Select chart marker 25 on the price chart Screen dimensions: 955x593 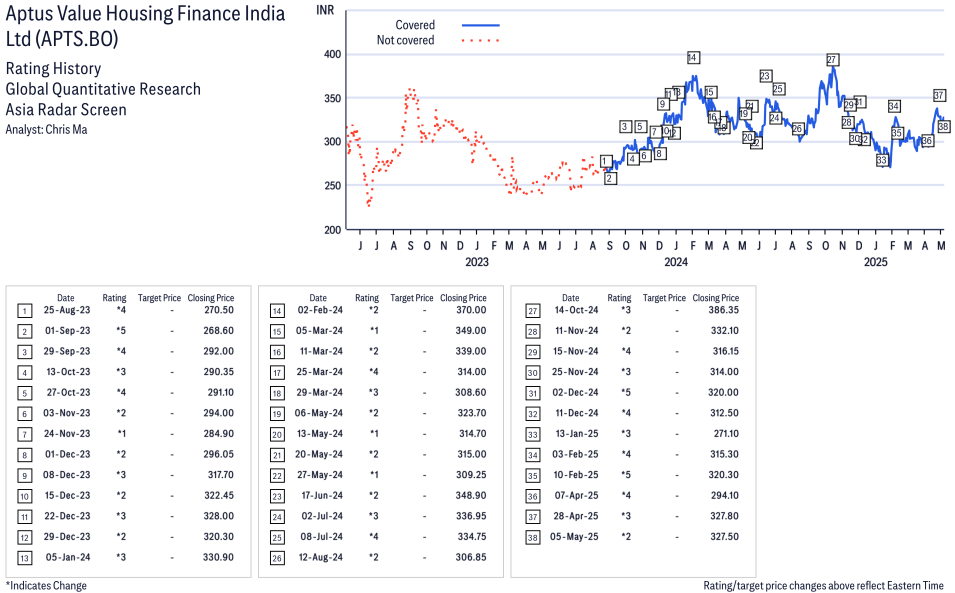pyautogui.click(x=778, y=89)
